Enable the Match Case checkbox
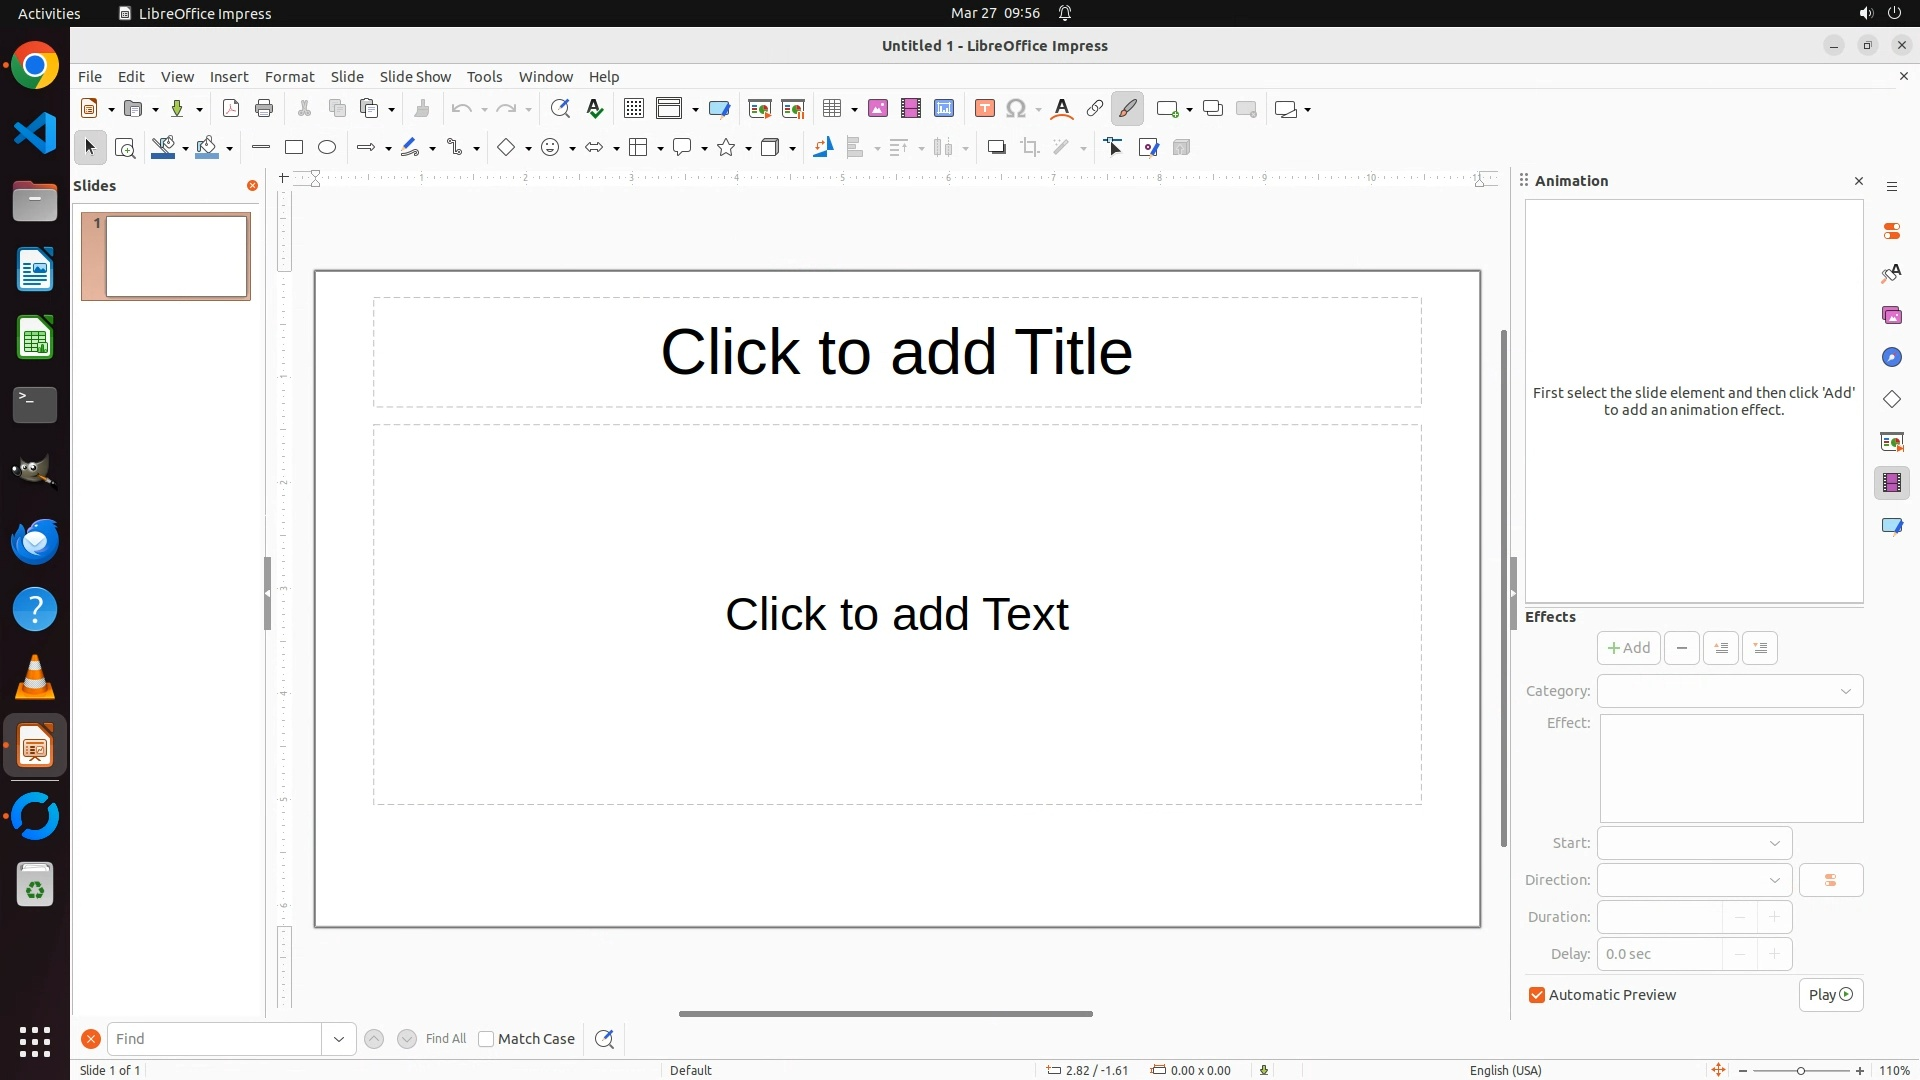 (486, 1039)
